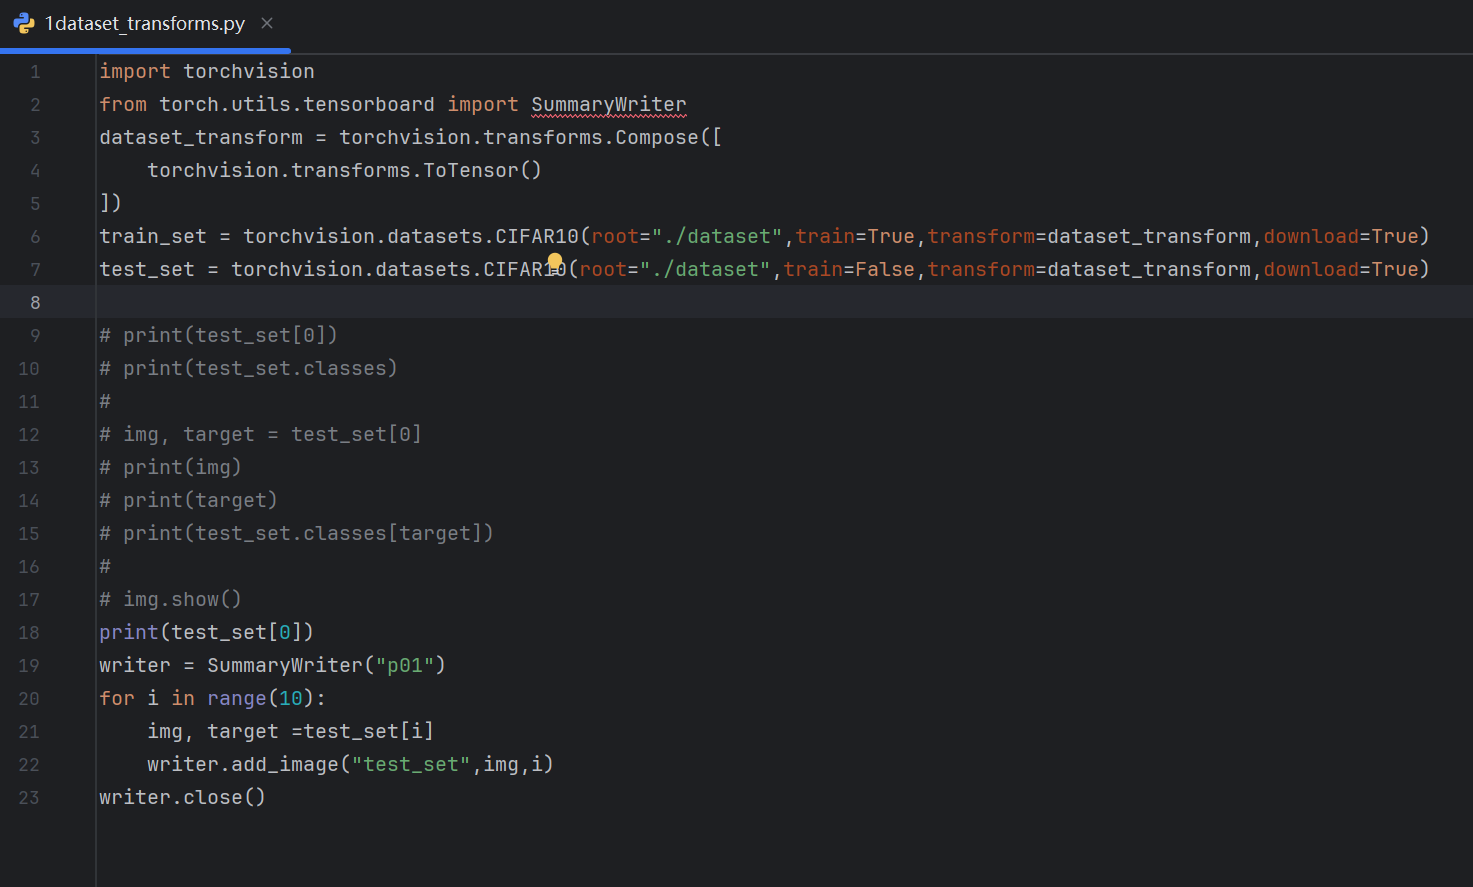Place cursor on empty line 8
This screenshot has width=1473, height=887.
point(784,302)
